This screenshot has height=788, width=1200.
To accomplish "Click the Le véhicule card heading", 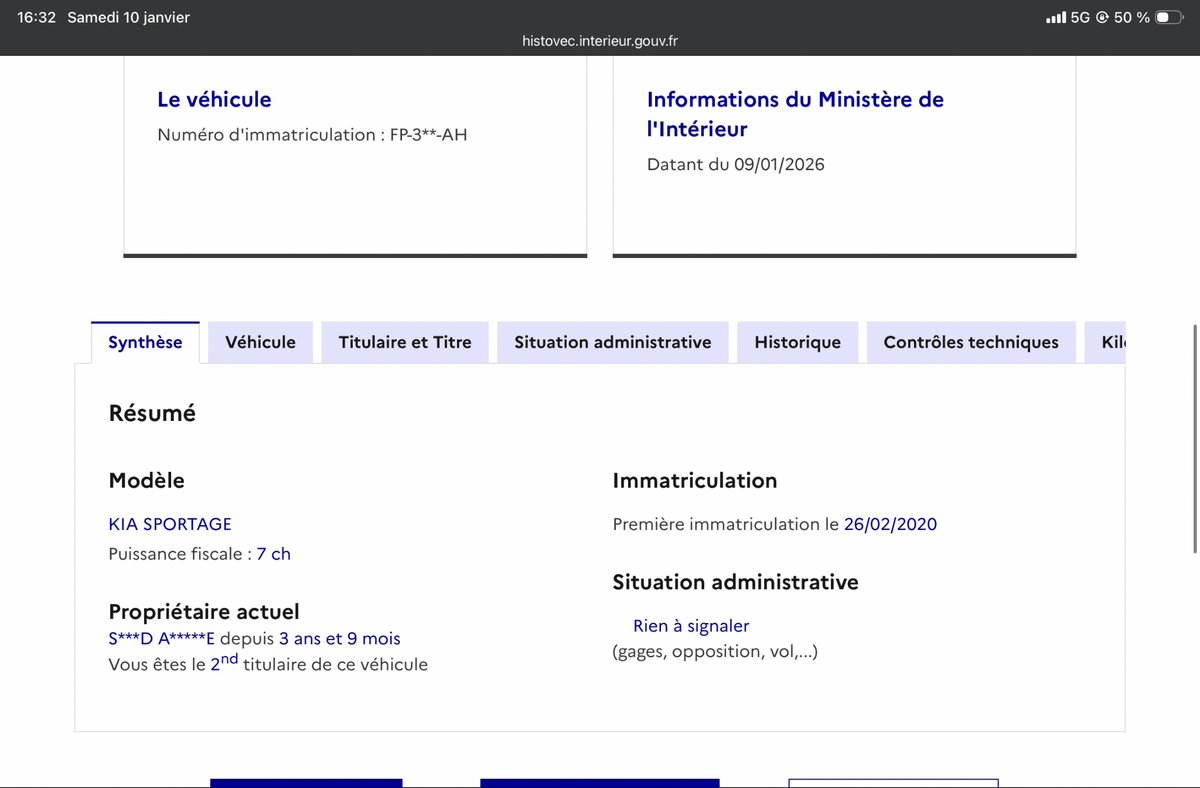I will point(214,99).
